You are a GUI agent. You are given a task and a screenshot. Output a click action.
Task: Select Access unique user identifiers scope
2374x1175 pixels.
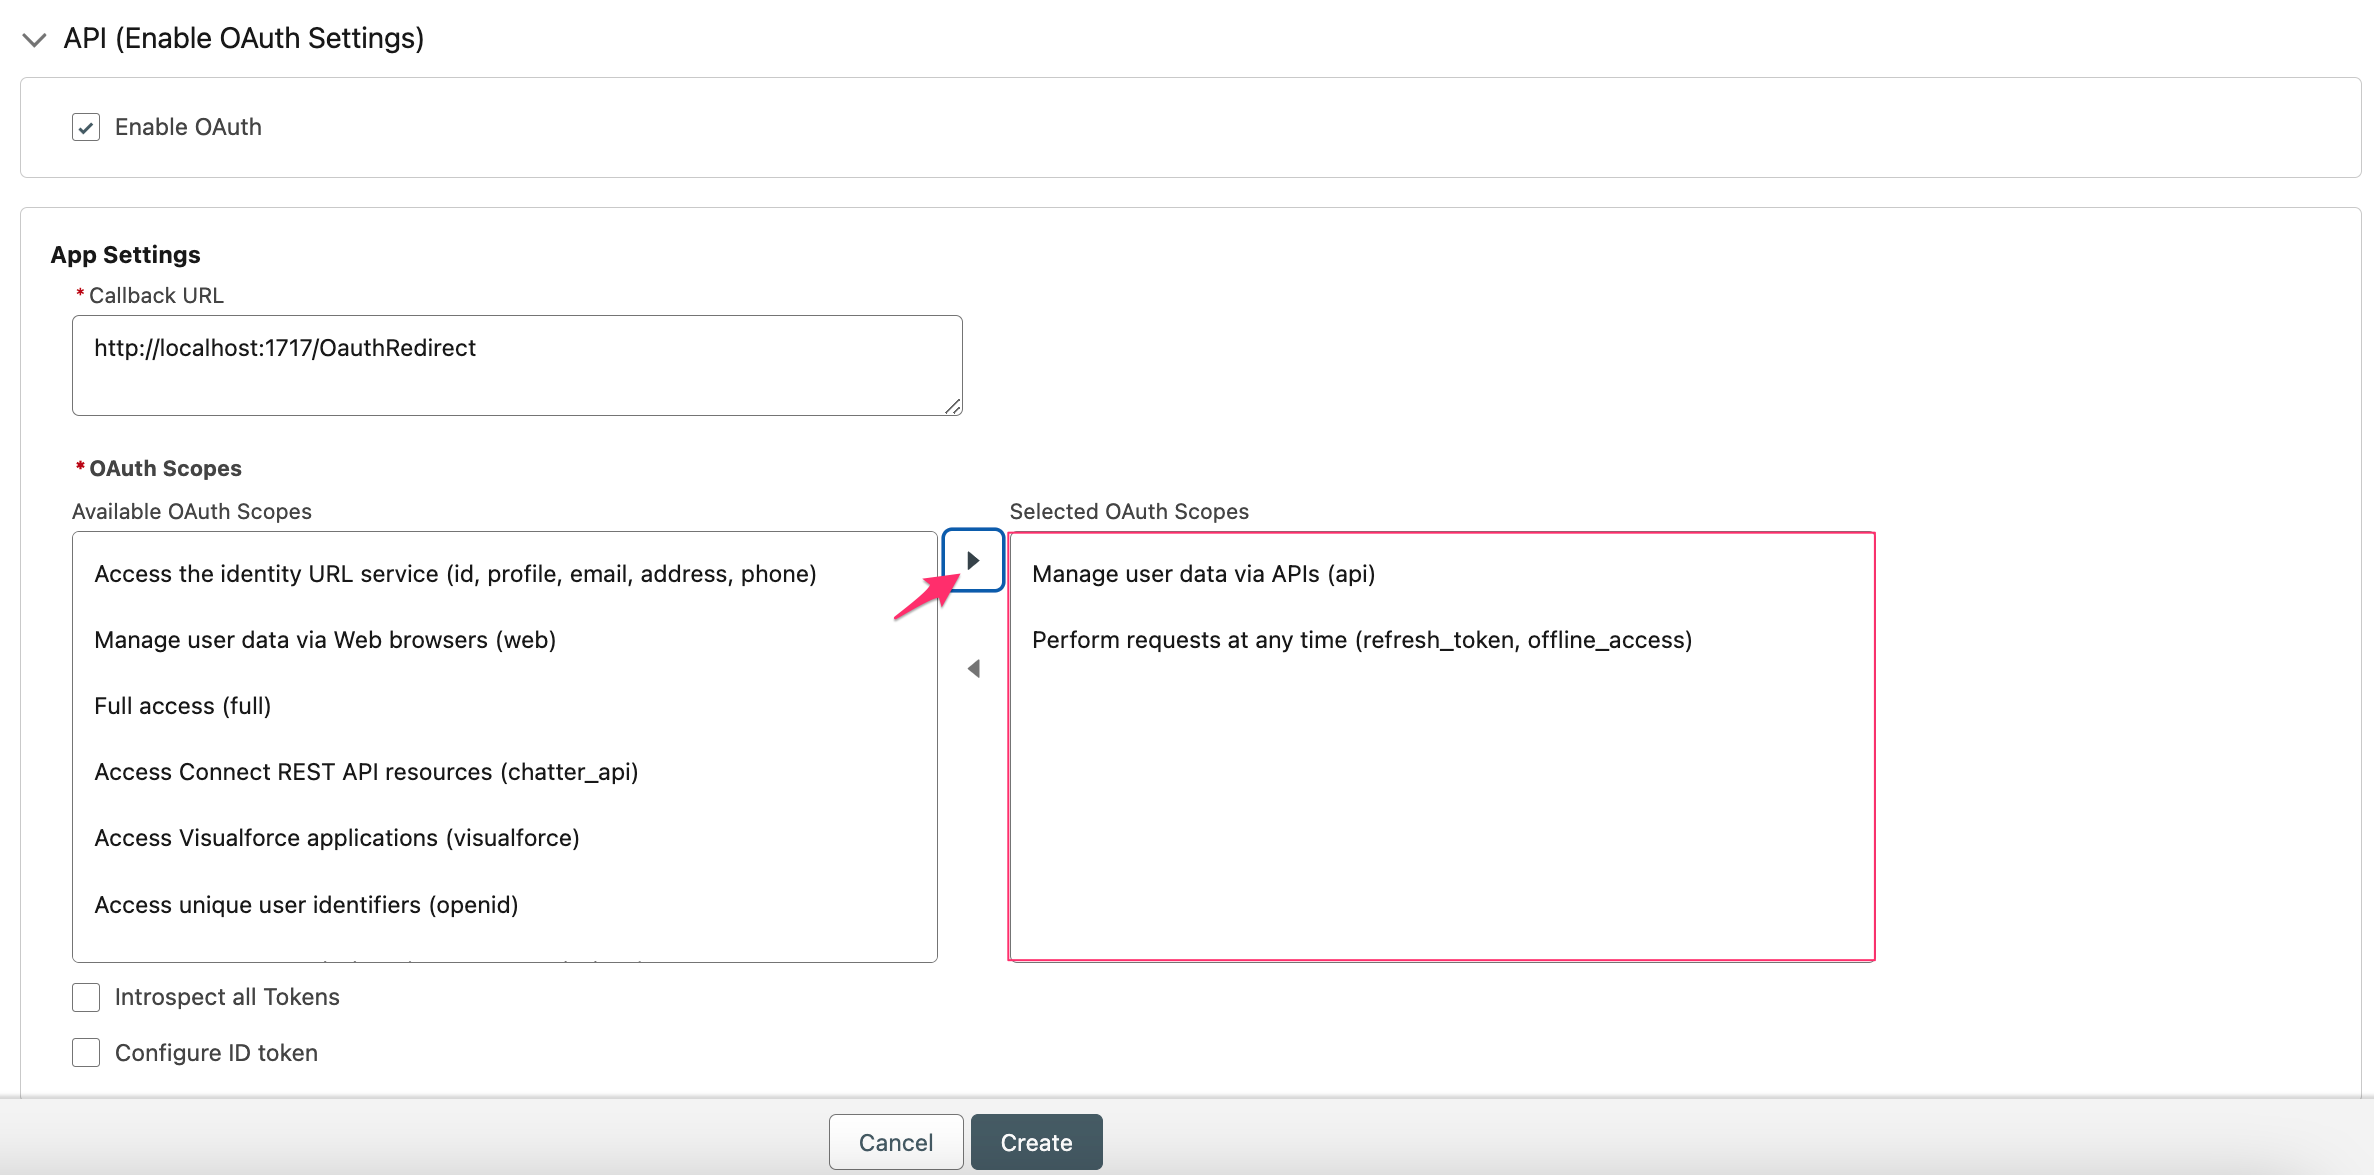tap(306, 904)
